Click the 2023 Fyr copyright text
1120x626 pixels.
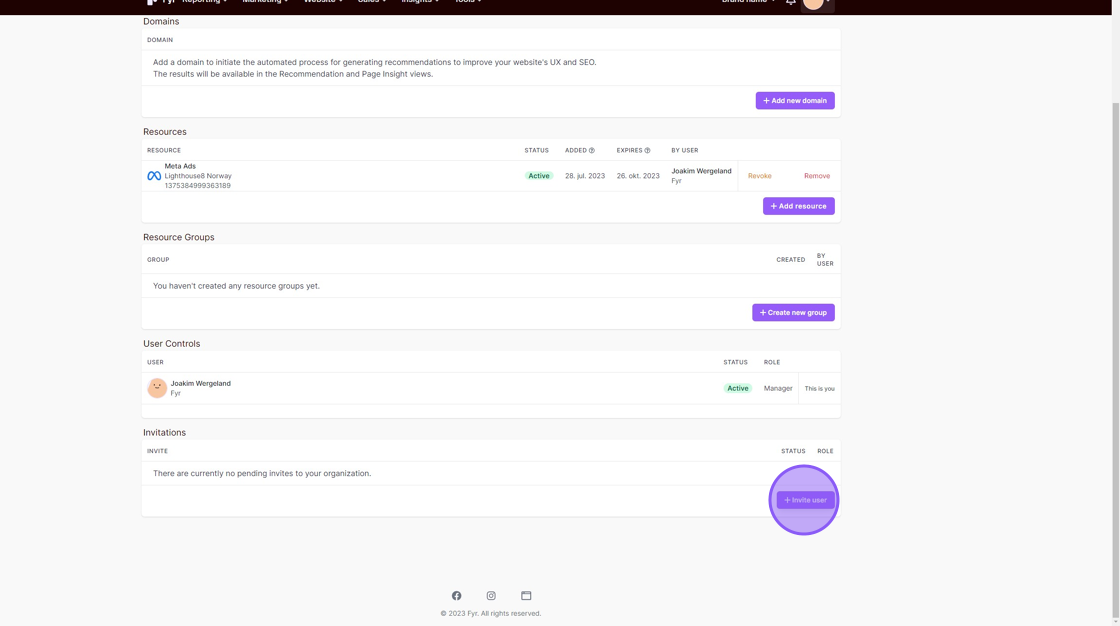pyautogui.click(x=491, y=613)
